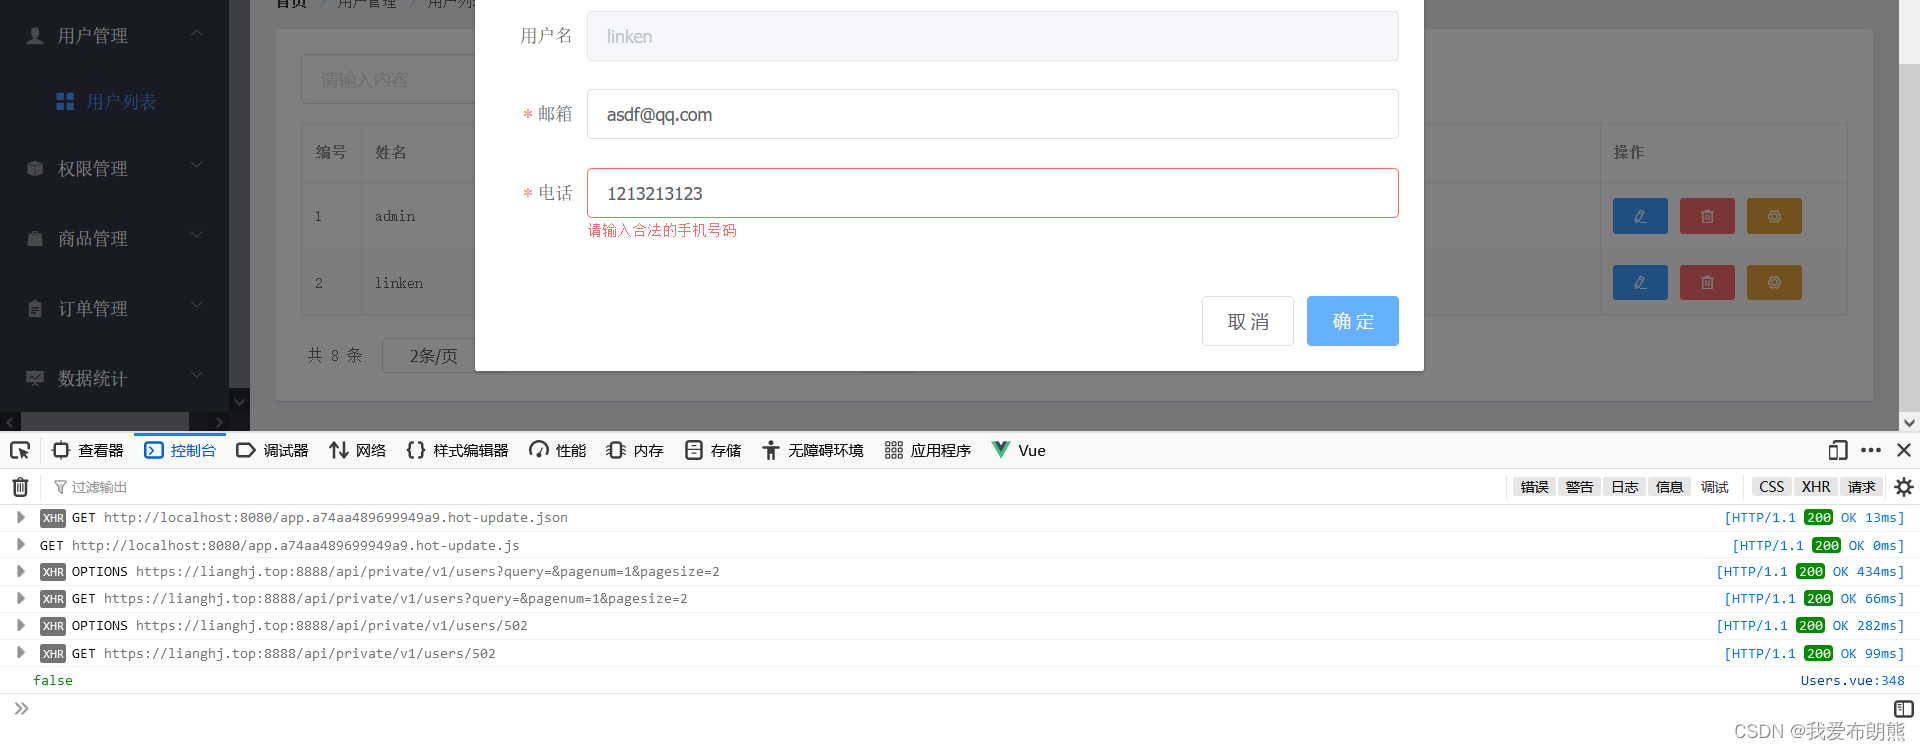
Task: Expand the 数据统计 sidebar menu
Action: [114, 378]
